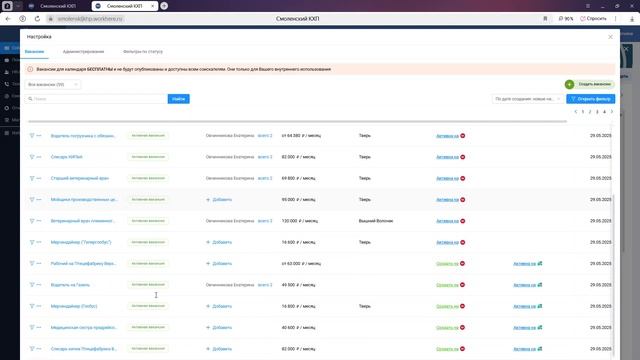The width and height of the screenshot is (640, 360).
Task: Click browser back arrow
Action: pos(8,19)
